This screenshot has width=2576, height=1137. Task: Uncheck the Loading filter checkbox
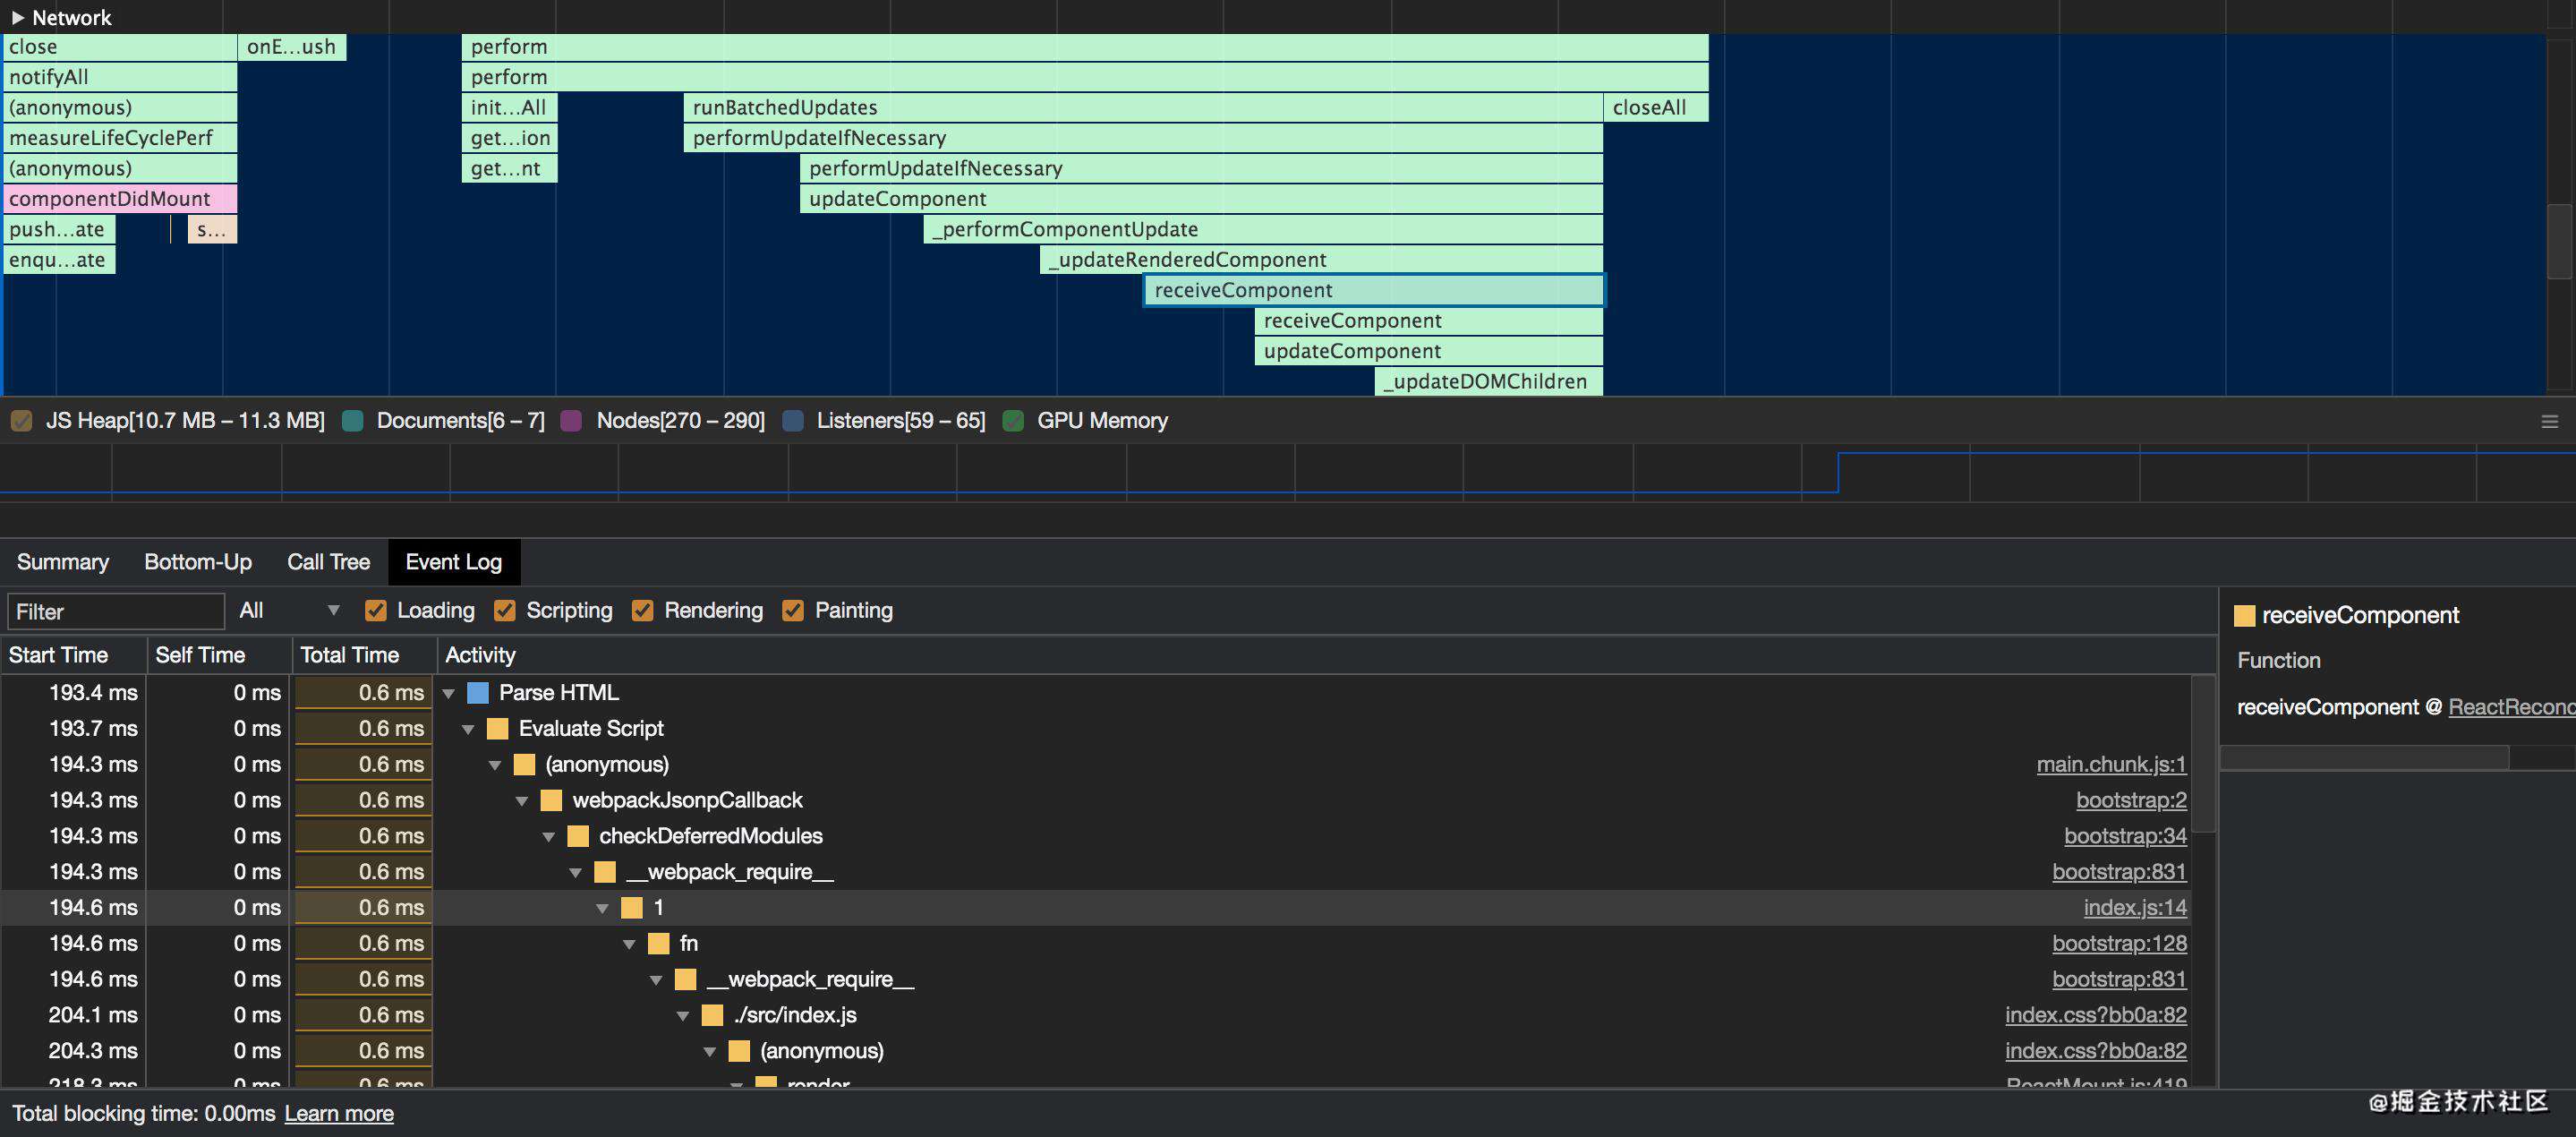coord(375,610)
